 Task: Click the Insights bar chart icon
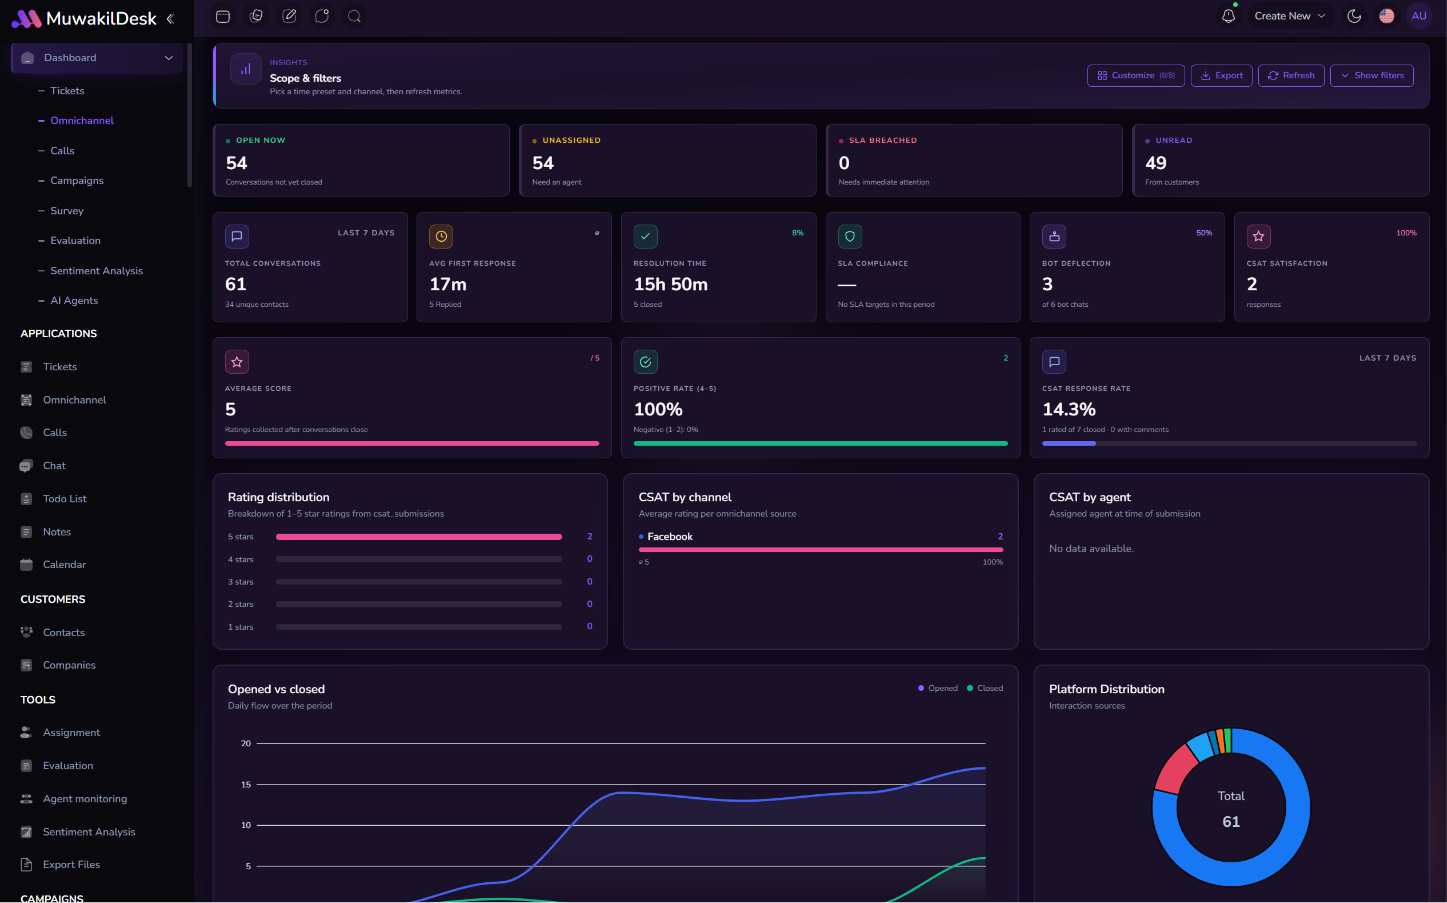tap(245, 69)
